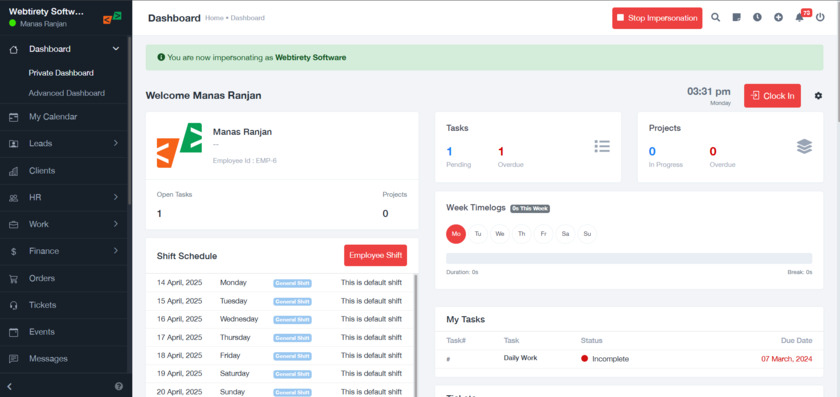Click the power logout icon
840x397 pixels.
pyautogui.click(x=820, y=18)
